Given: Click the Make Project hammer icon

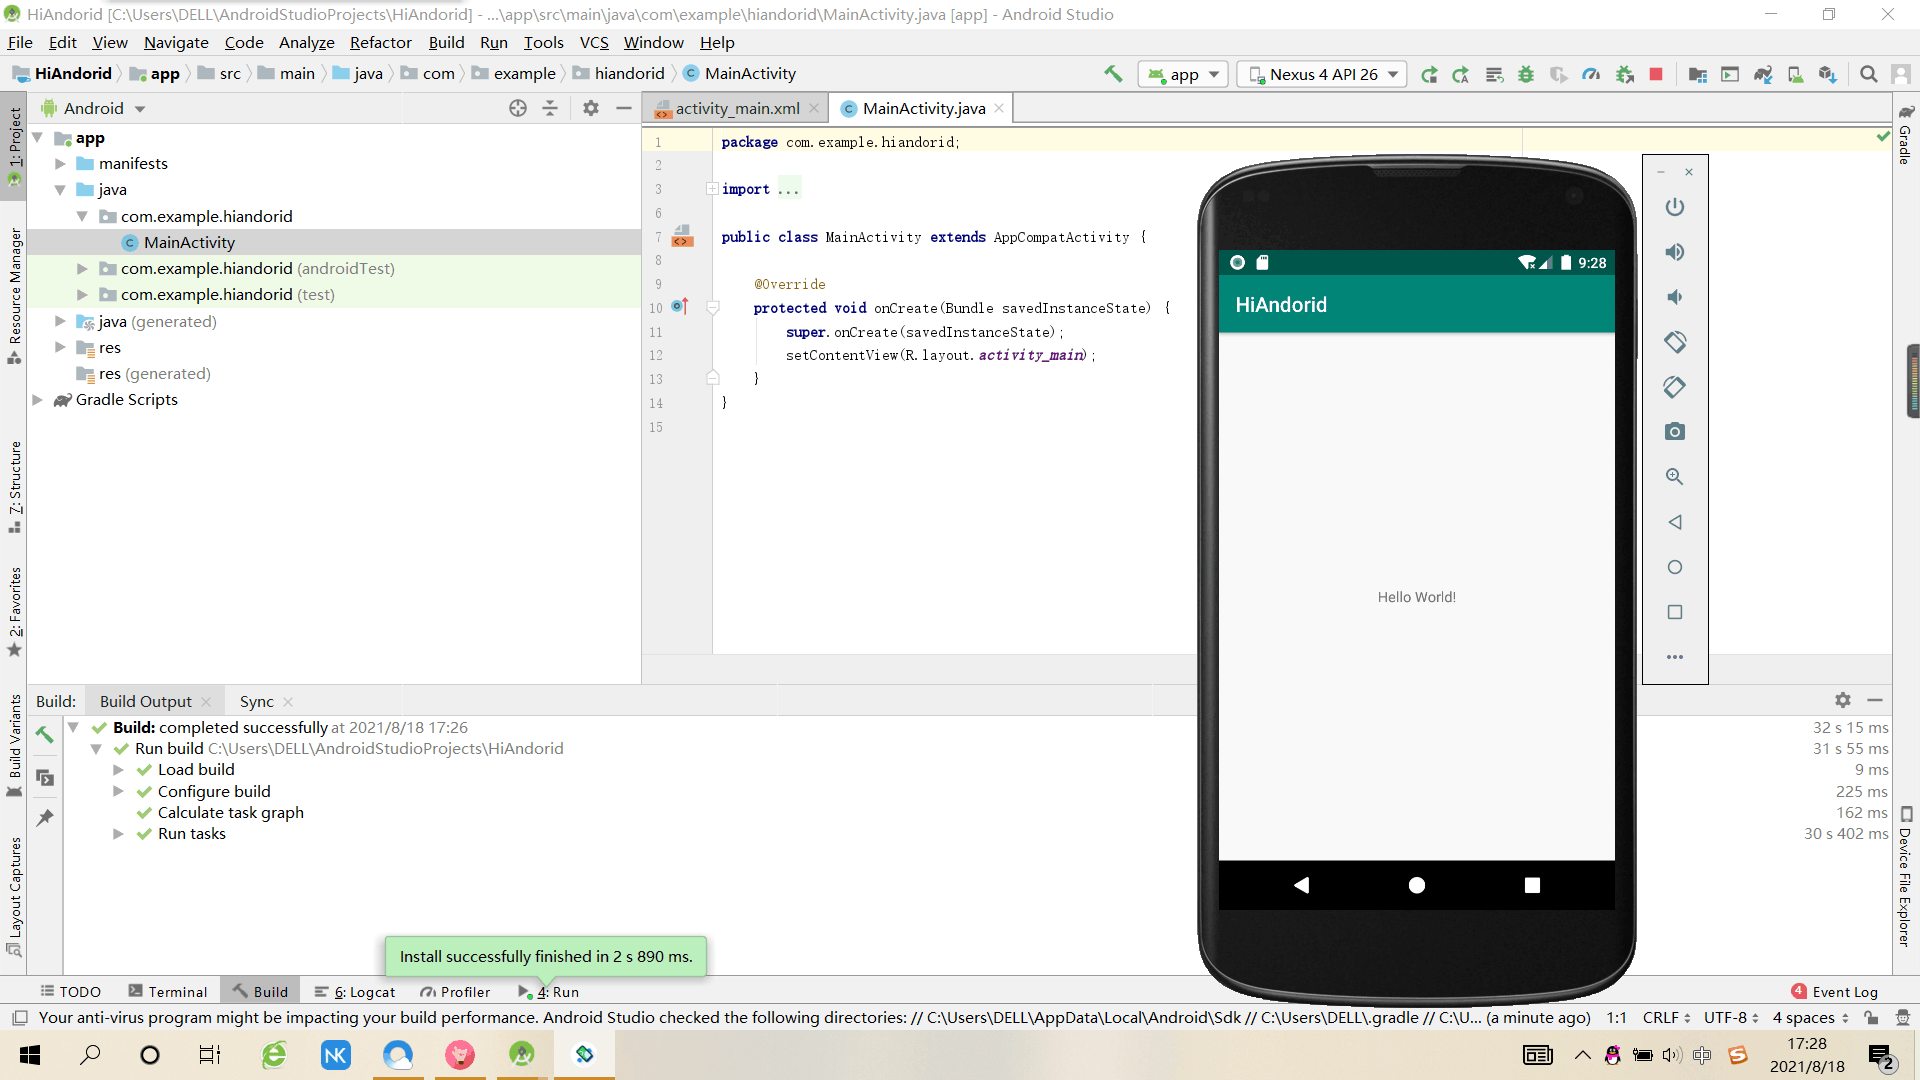Looking at the screenshot, I should [x=1113, y=74].
